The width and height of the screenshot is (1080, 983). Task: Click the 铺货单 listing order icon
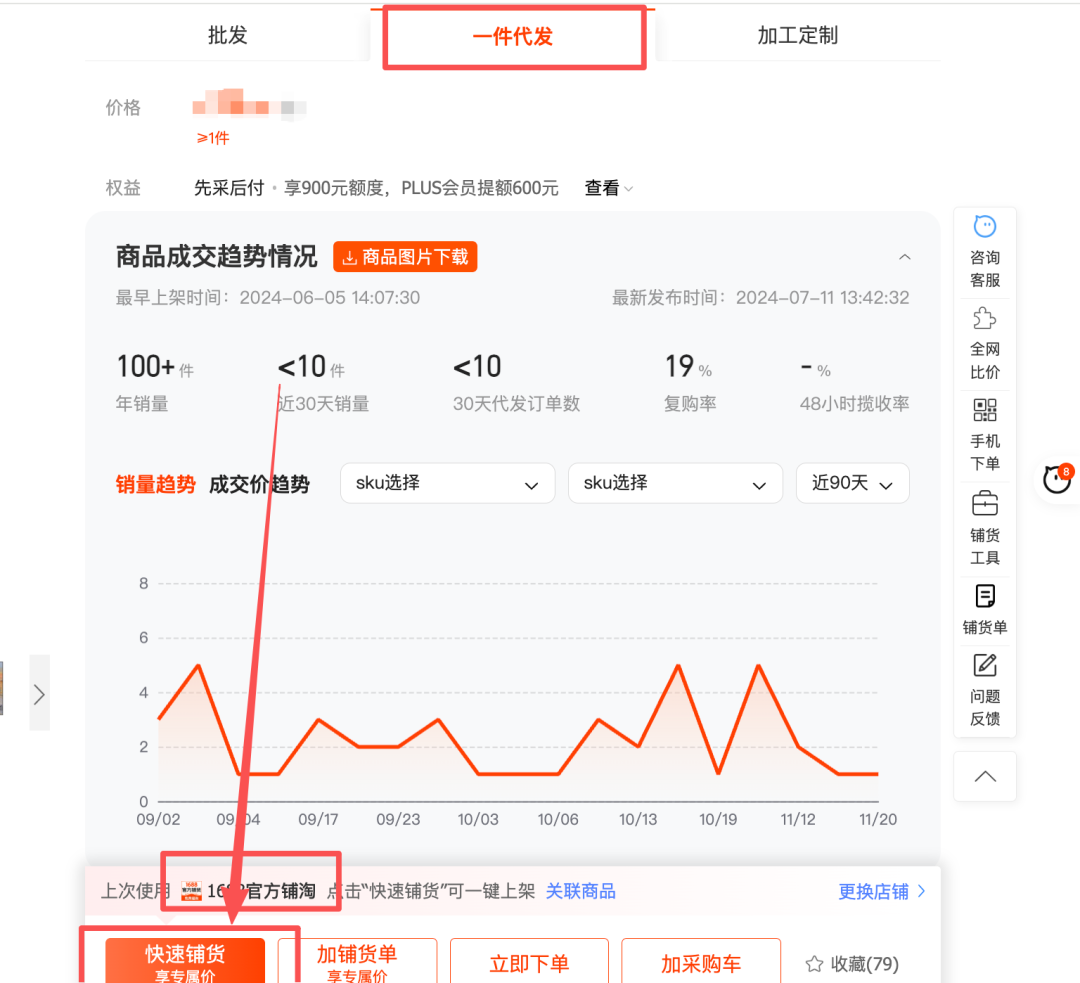[984, 608]
